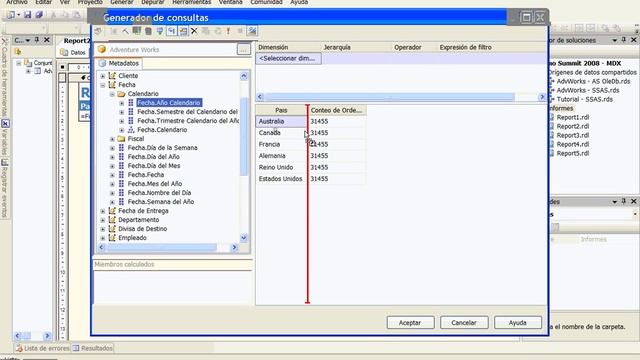Pin the solution explorer panel
Image resolution: width=640 pixels, height=360 pixels.
point(624,40)
